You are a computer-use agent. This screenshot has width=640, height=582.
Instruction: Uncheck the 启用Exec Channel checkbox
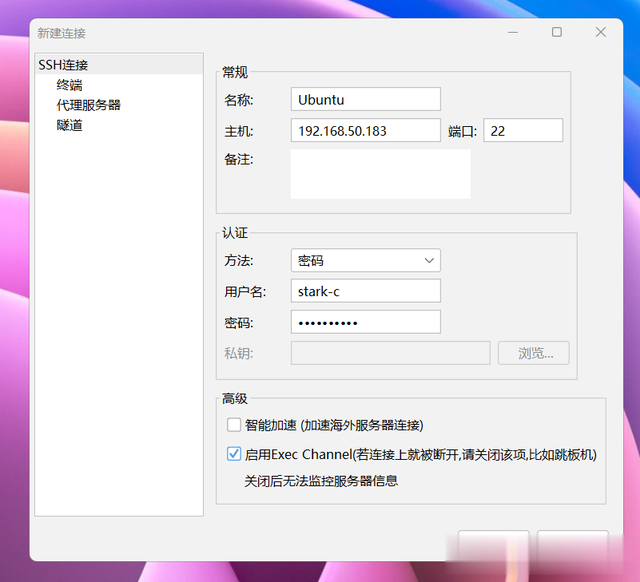pyautogui.click(x=234, y=454)
